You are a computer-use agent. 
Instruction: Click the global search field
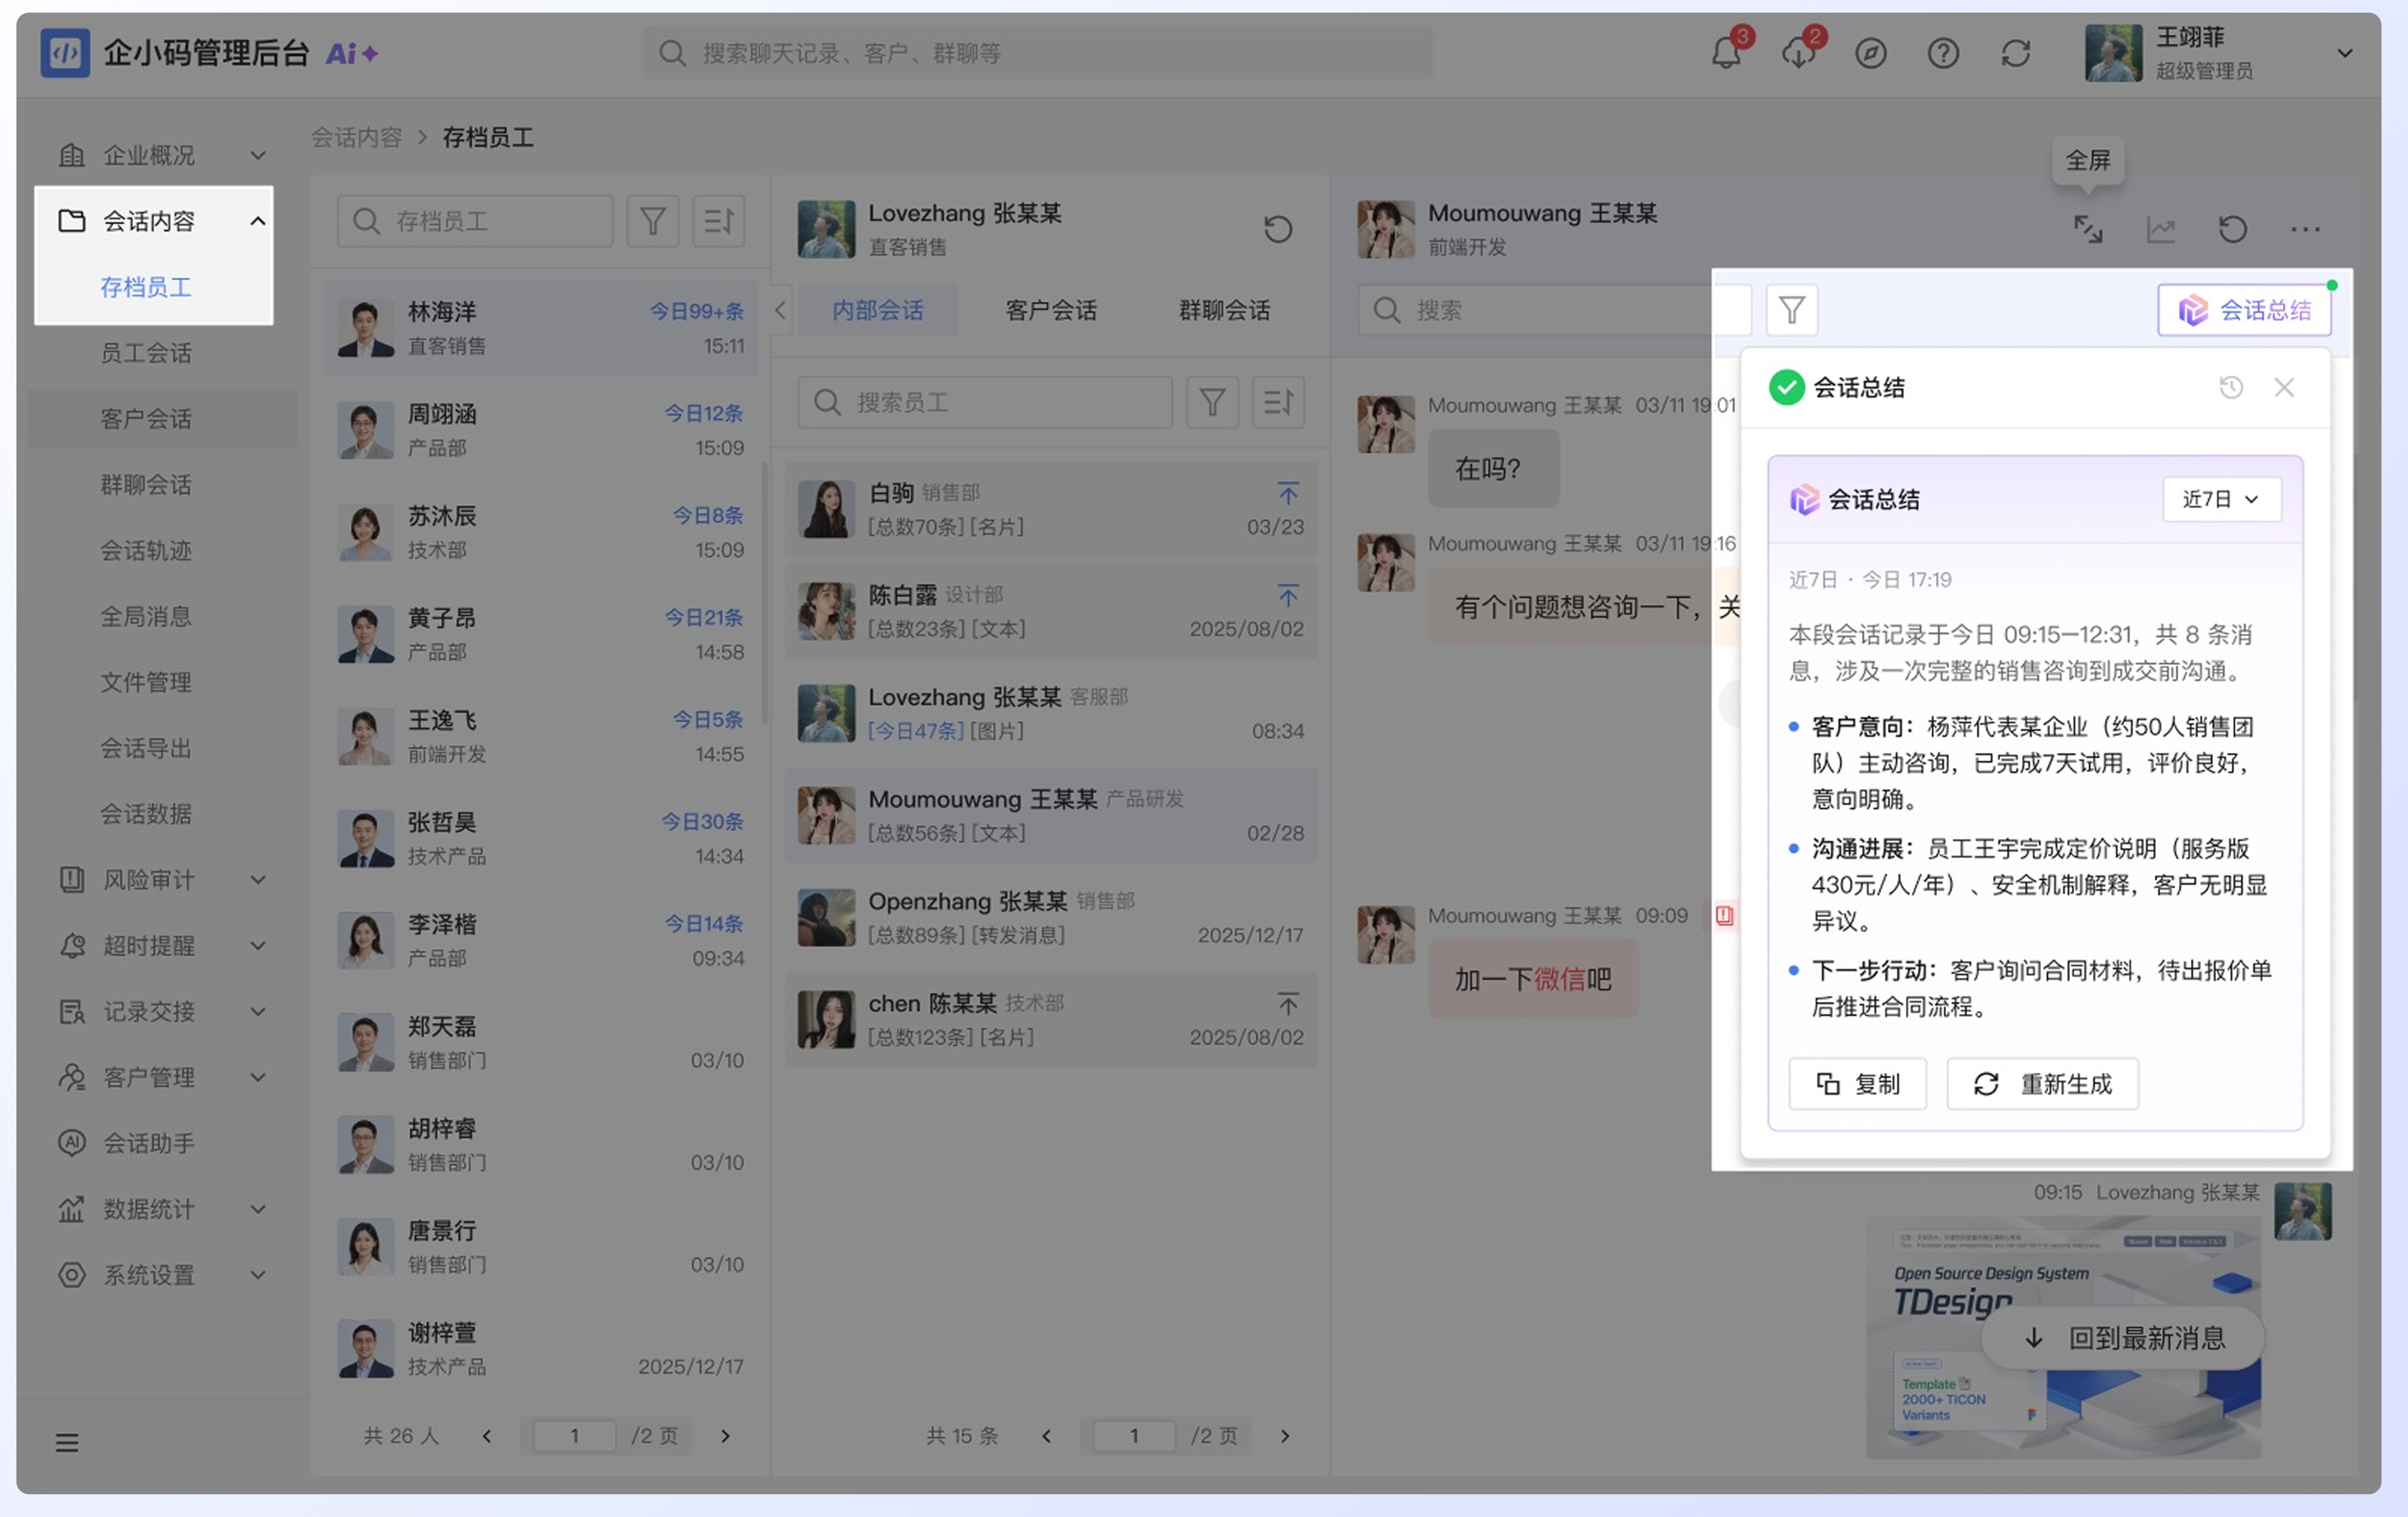[1037, 53]
